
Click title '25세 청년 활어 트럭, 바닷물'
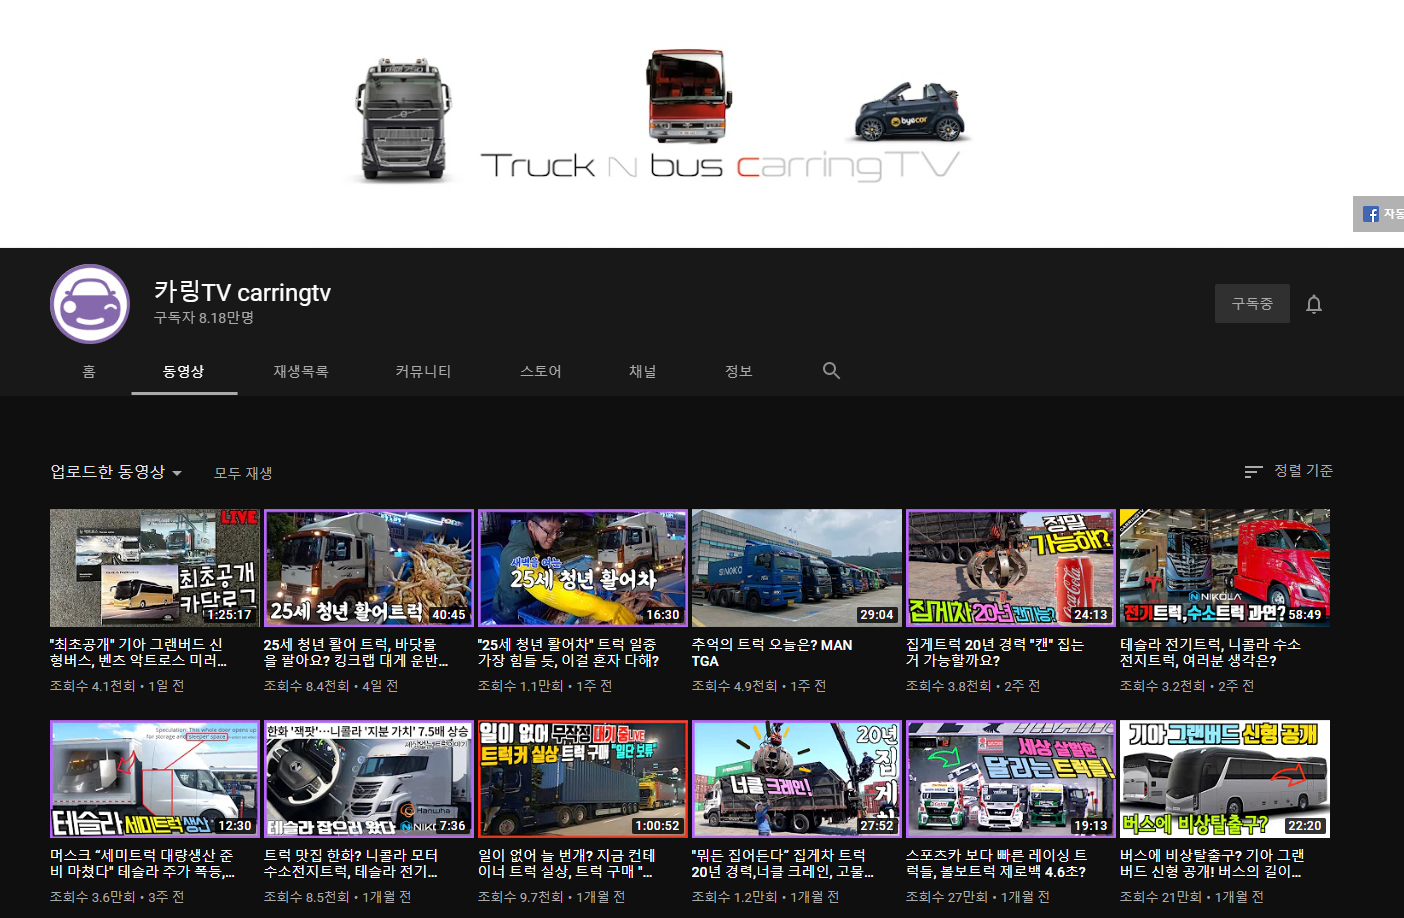[356, 652]
